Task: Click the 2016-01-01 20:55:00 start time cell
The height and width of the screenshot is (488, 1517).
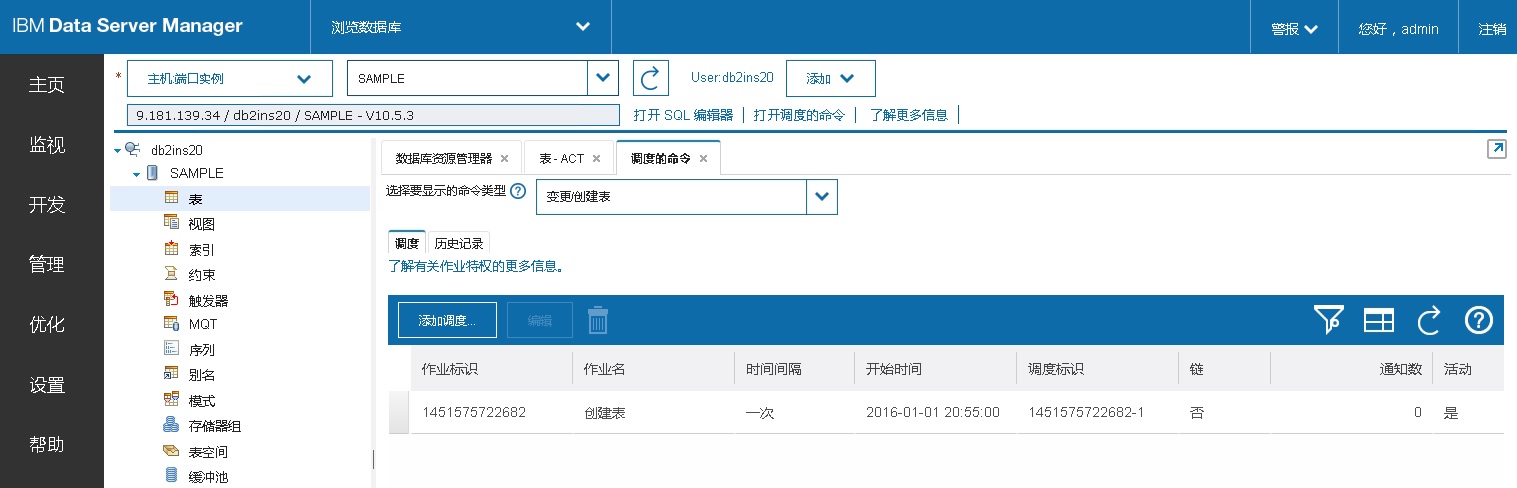Action: point(933,412)
